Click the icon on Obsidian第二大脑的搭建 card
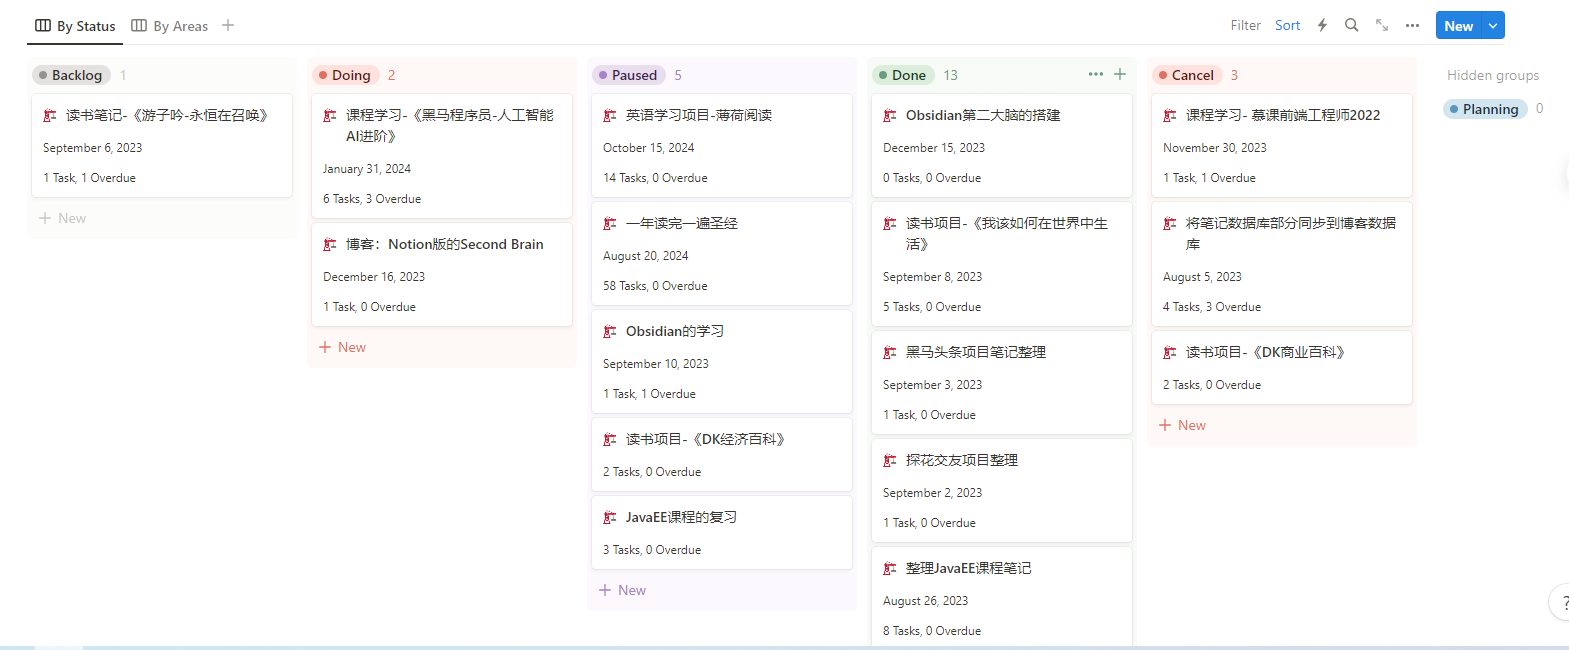Screen dimensions: 1569x650 pyautogui.click(x=890, y=116)
